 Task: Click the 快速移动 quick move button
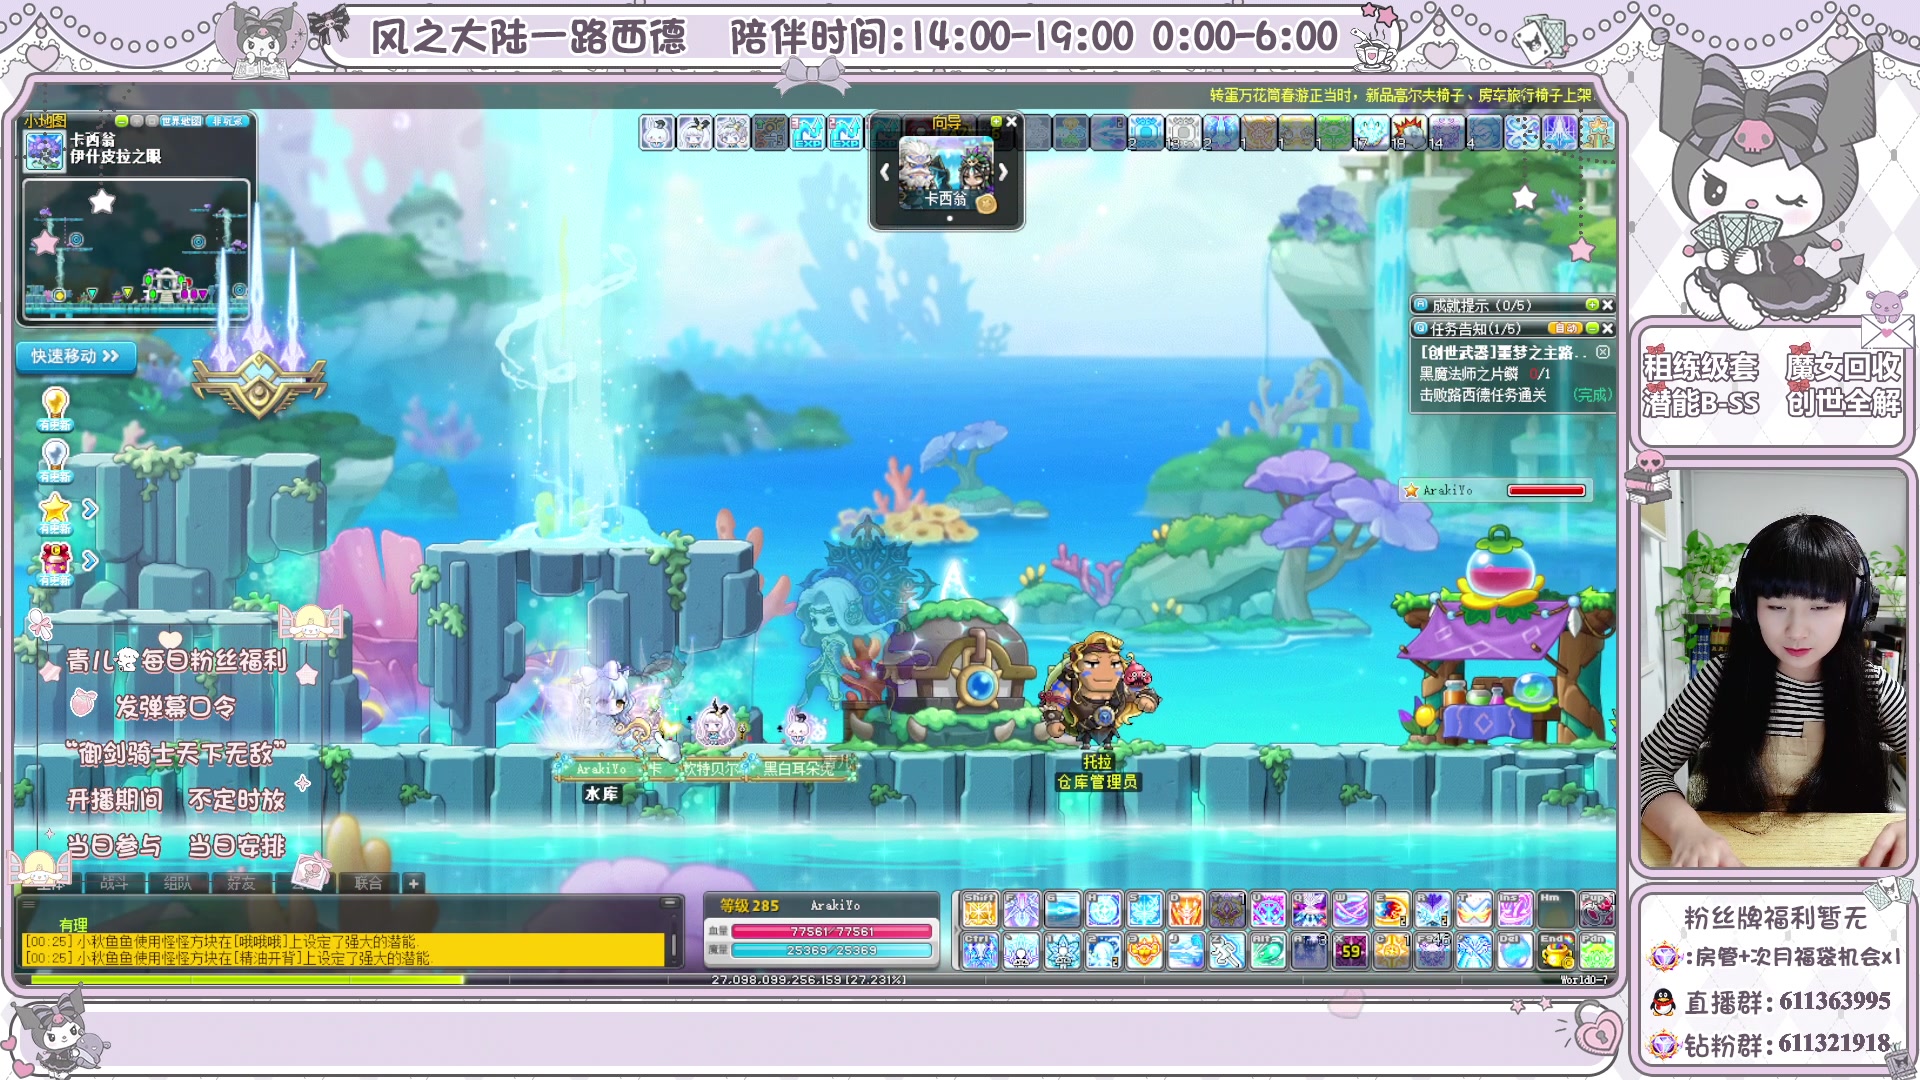[75, 356]
